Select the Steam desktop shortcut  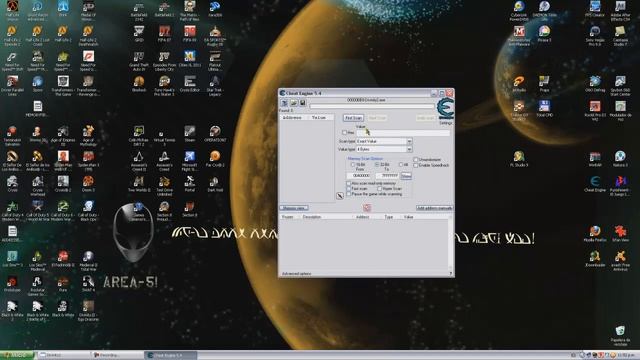tap(189, 134)
